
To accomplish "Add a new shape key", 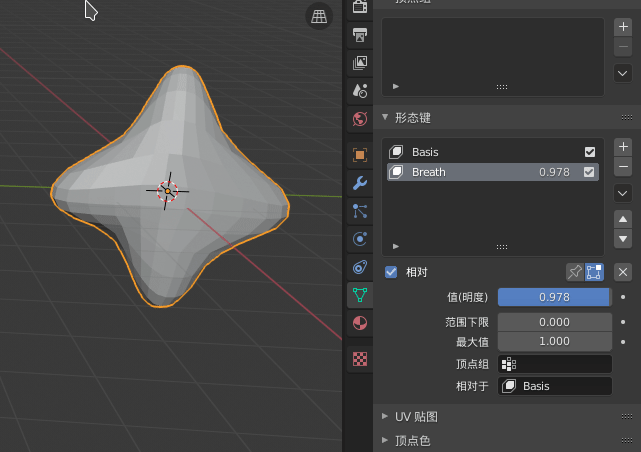I will coord(623,147).
